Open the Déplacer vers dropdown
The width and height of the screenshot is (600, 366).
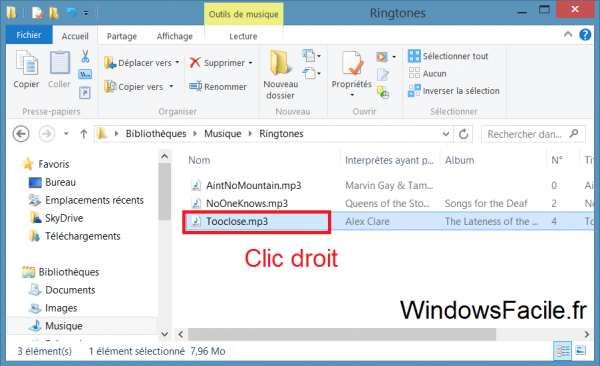177,62
